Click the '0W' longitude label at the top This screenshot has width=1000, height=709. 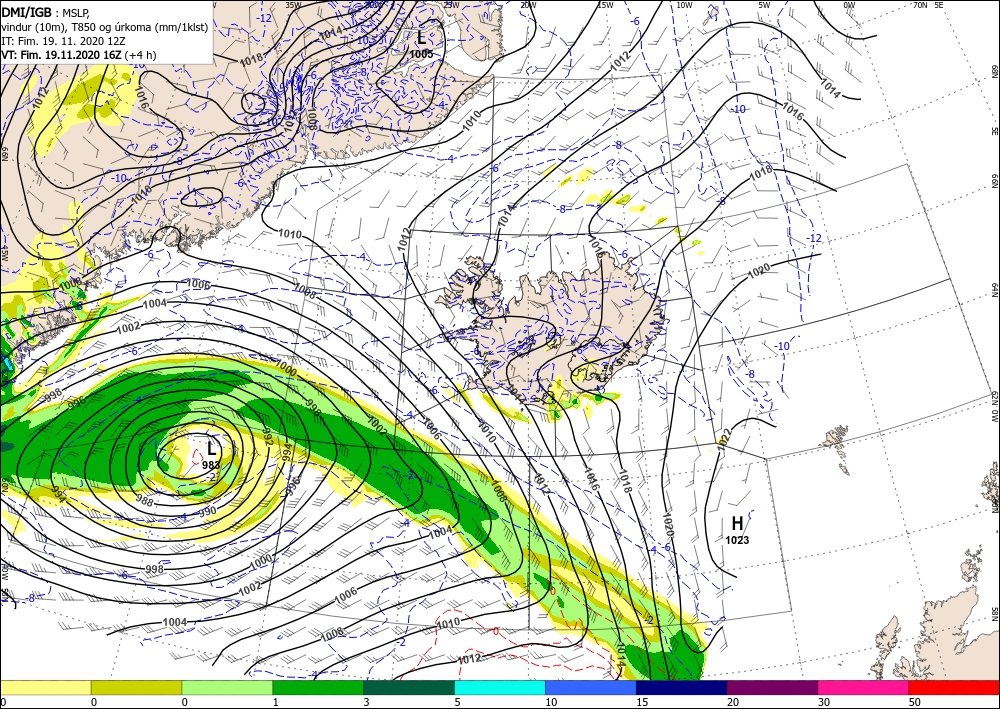pyautogui.click(x=849, y=5)
